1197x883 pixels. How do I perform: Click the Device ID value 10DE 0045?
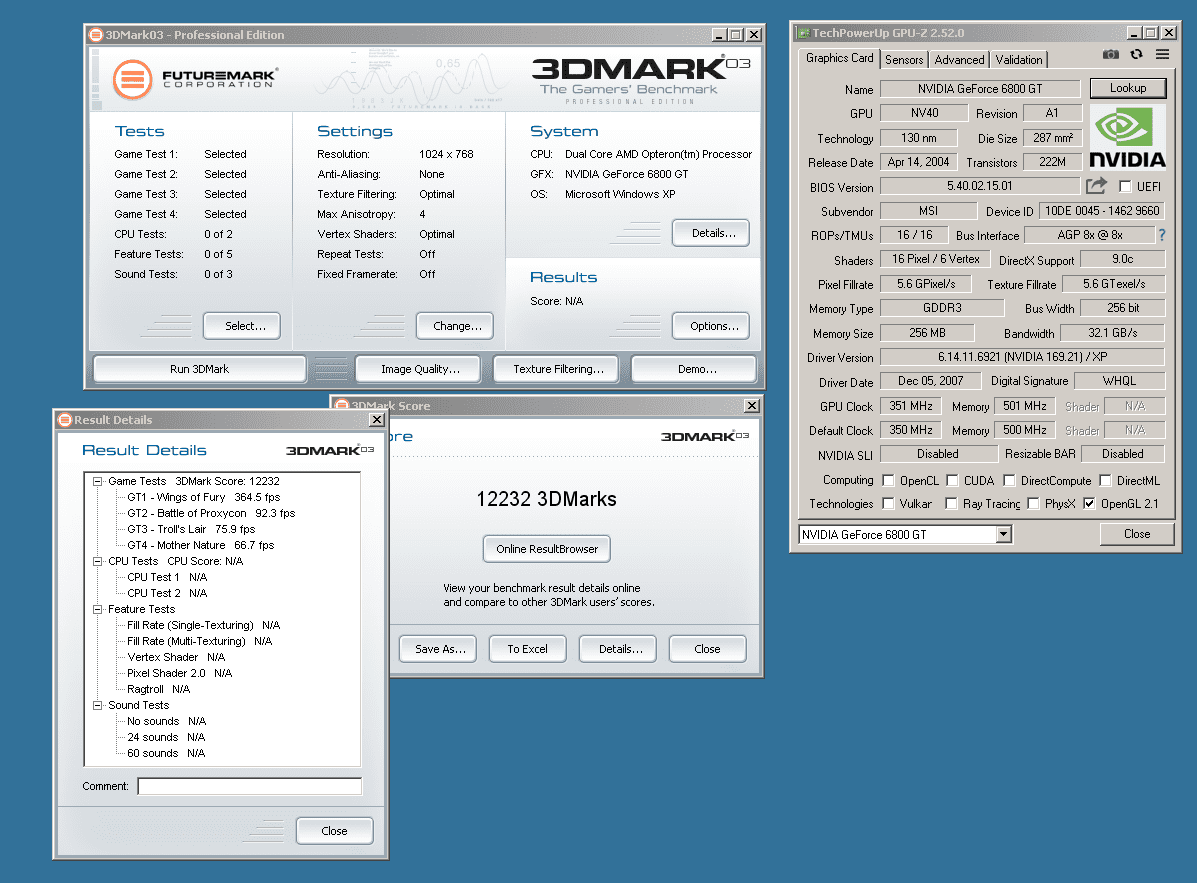1102,211
